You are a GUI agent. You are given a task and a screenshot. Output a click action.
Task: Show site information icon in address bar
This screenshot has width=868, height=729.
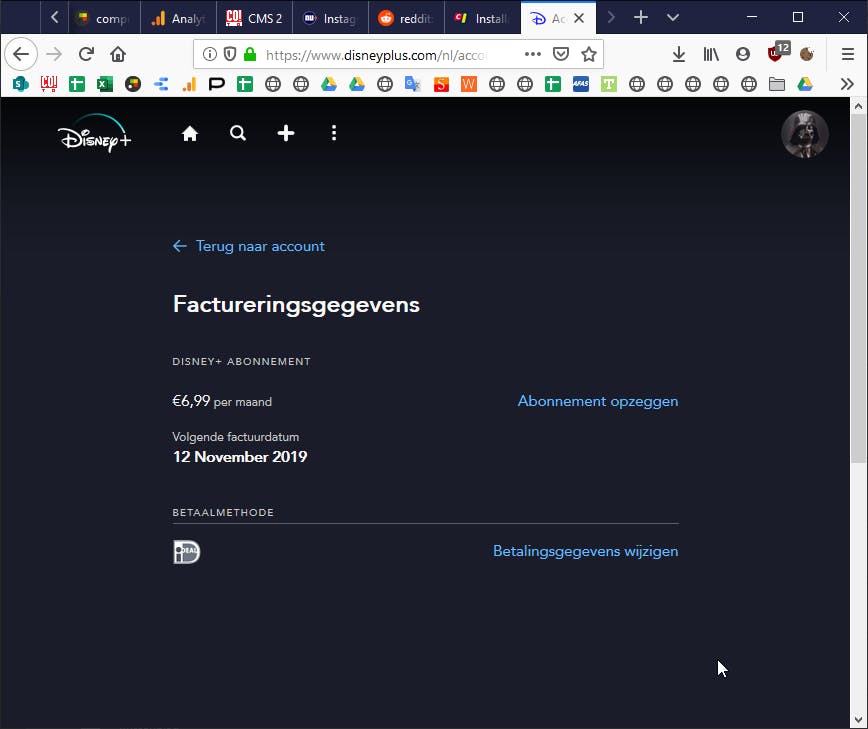(x=209, y=54)
